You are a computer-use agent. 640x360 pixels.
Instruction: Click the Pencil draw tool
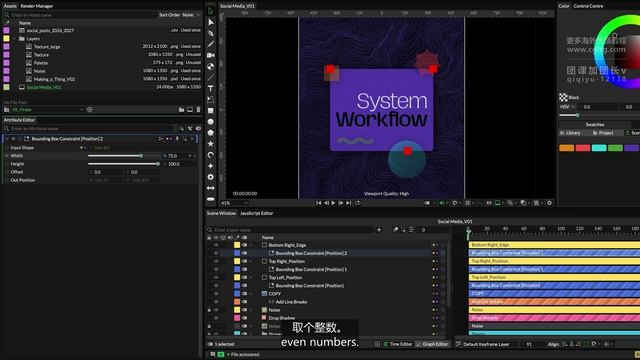pyautogui.click(x=211, y=44)
